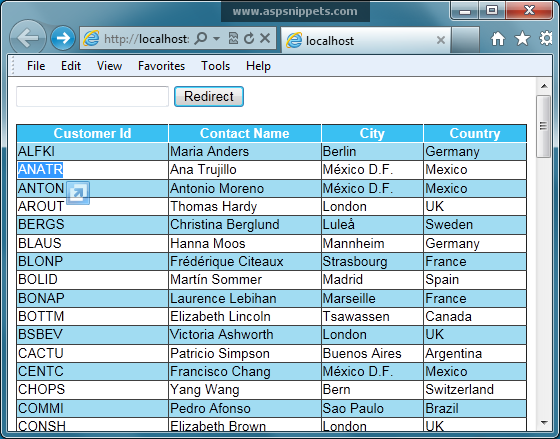Open the Tools gear icon

(x=546, y=39)
